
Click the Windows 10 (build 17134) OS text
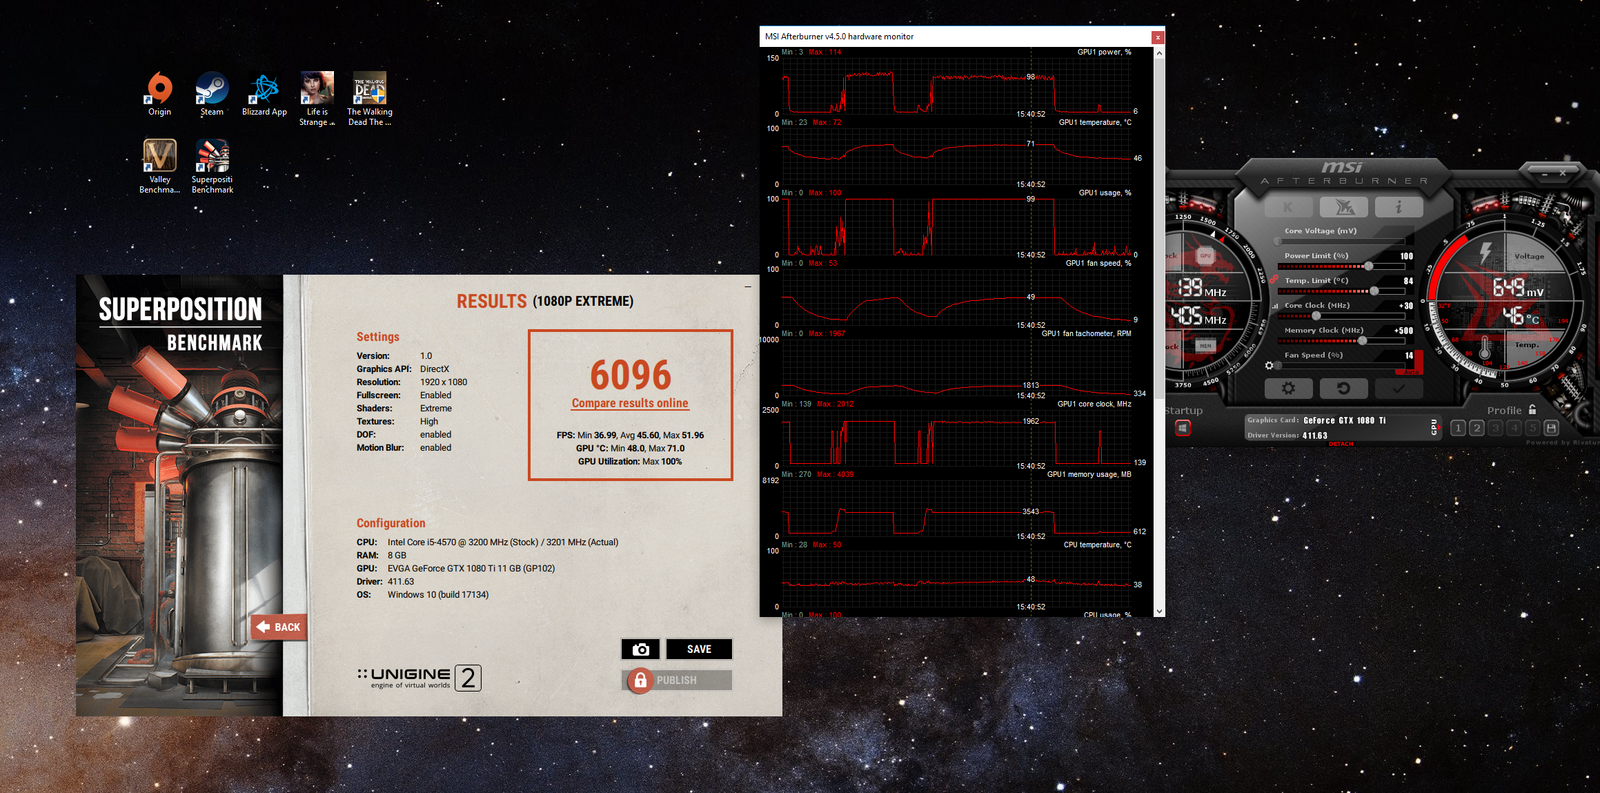point(438,594)
